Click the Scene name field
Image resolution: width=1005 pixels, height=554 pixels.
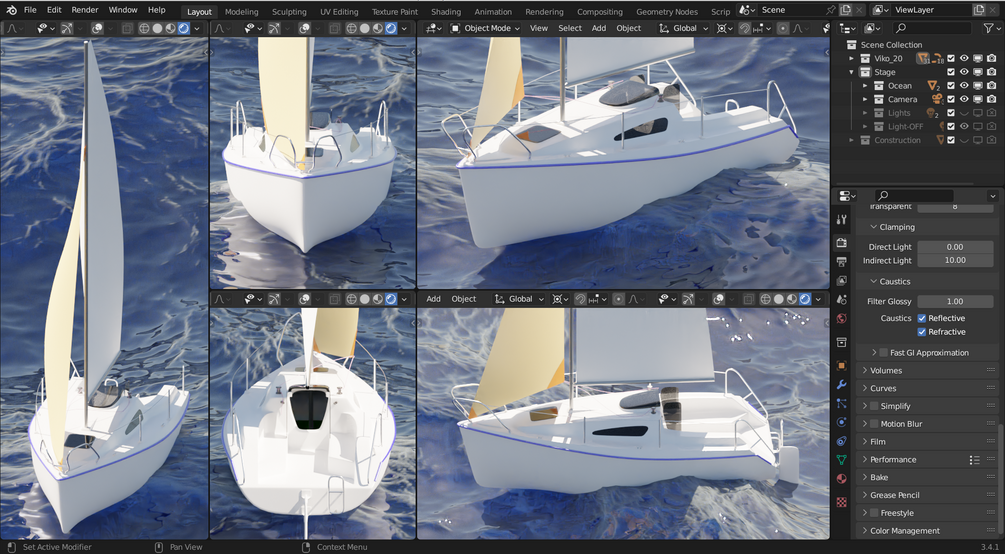pos(791,10)
